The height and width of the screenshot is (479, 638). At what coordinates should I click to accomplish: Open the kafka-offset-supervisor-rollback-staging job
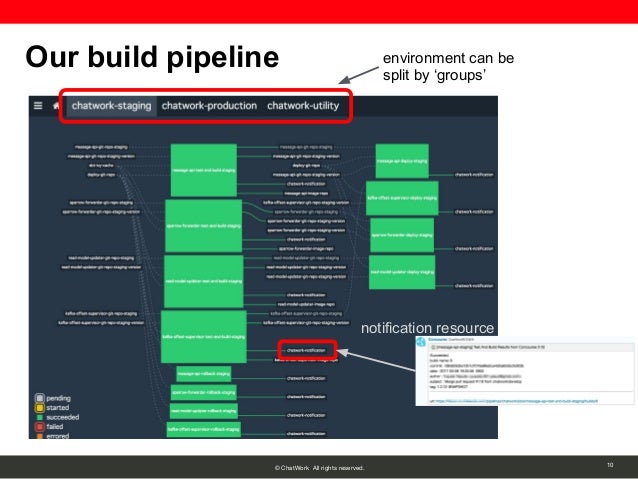tap(203, 429)
